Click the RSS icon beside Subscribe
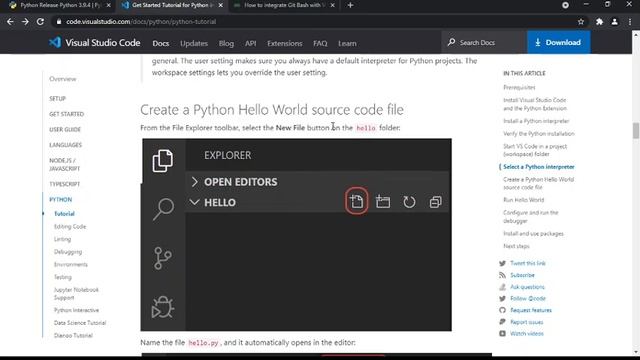The width and height of the screenshot is (640, 360). click(x=502, y=275)
